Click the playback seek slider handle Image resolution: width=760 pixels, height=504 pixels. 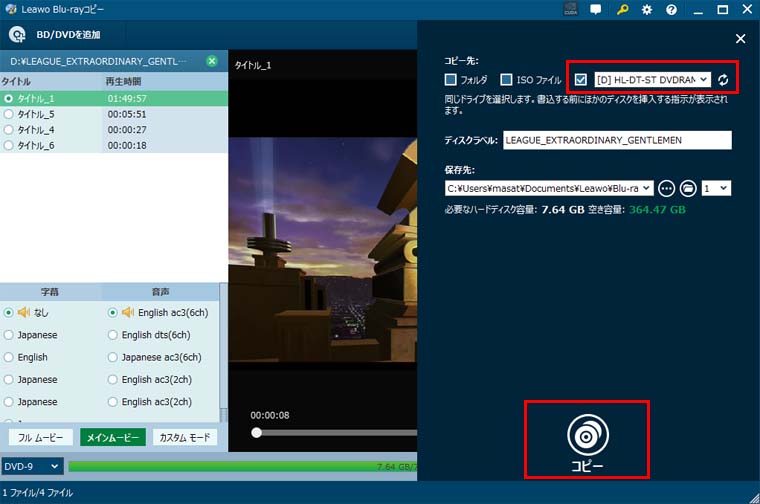(257, 432)
